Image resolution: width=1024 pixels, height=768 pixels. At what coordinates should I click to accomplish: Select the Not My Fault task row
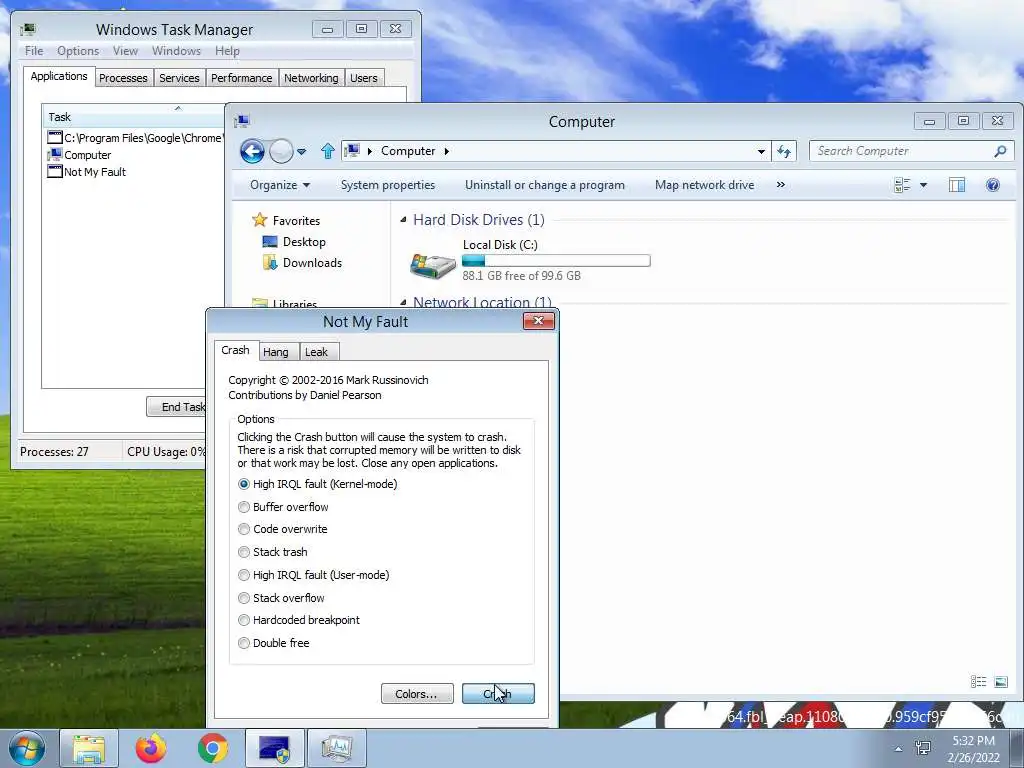pos(135,172)
